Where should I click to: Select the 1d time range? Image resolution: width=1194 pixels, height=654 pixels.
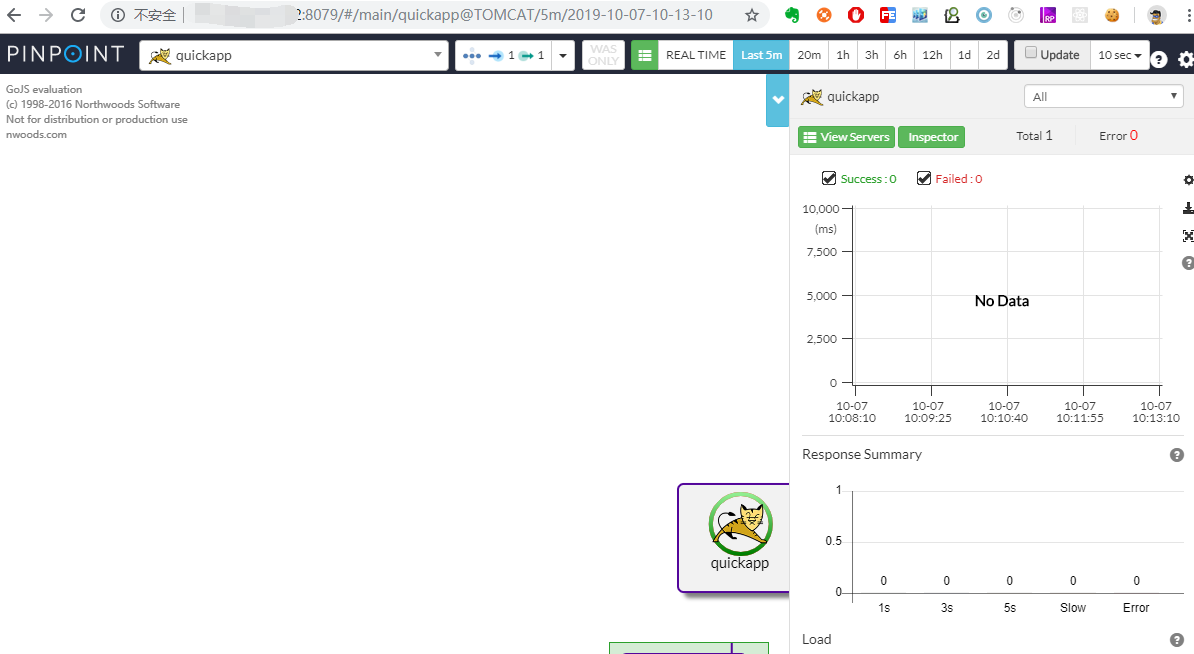[x=964, y=55]
